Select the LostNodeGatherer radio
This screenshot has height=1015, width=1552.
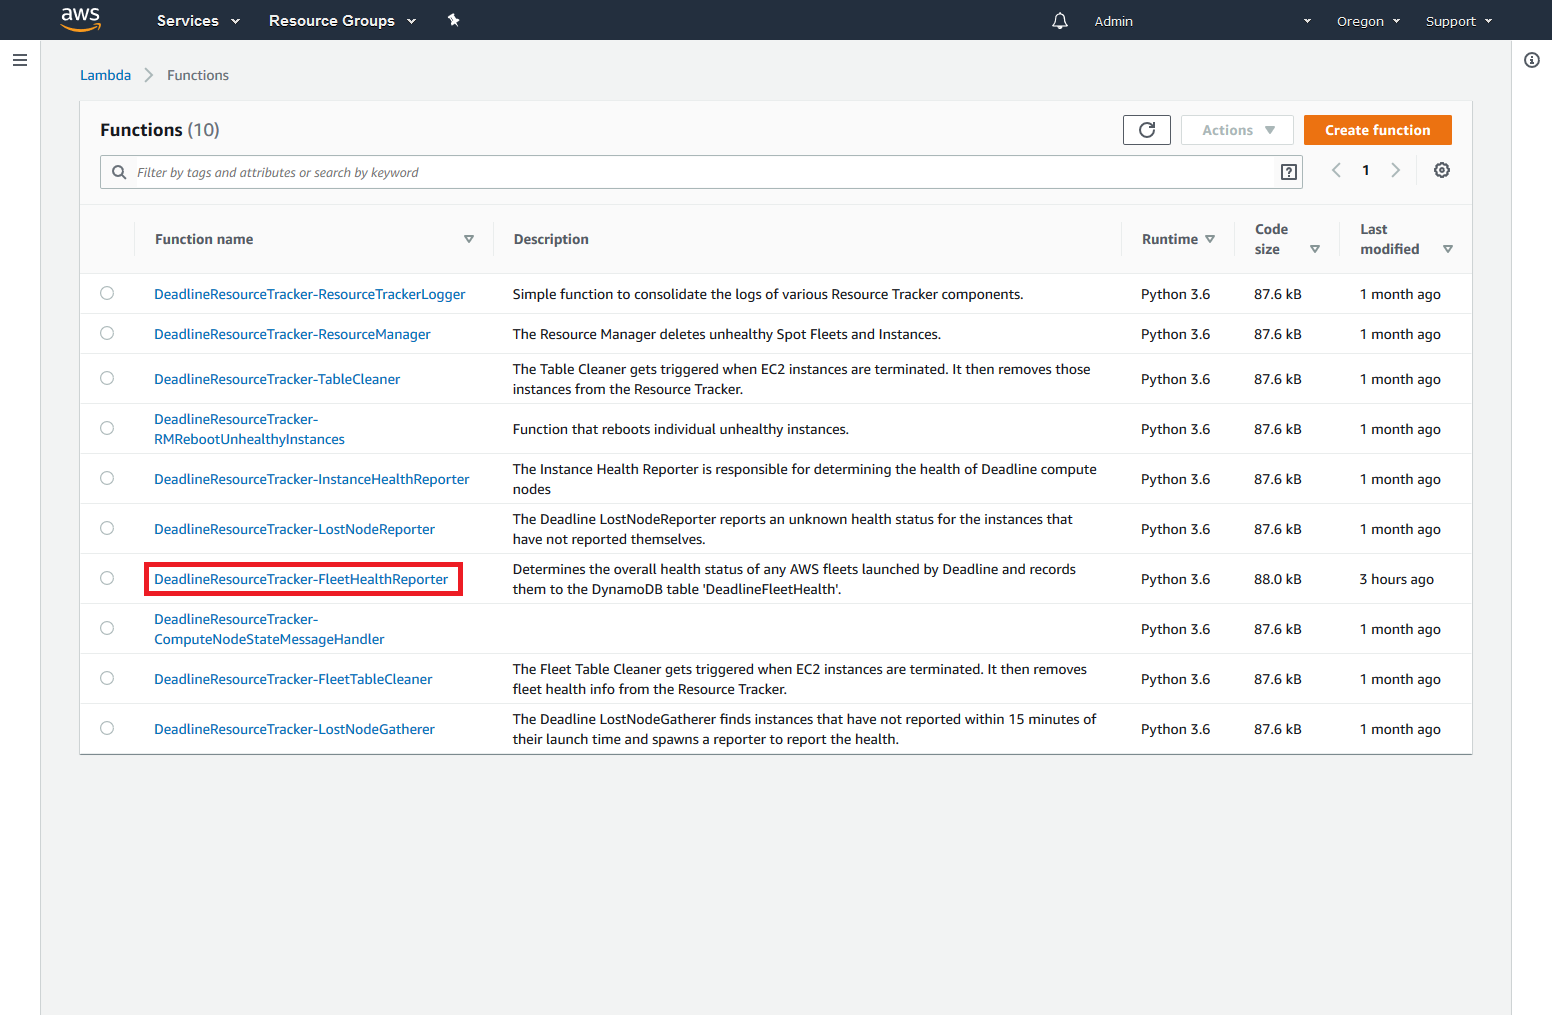pos(107,728)
